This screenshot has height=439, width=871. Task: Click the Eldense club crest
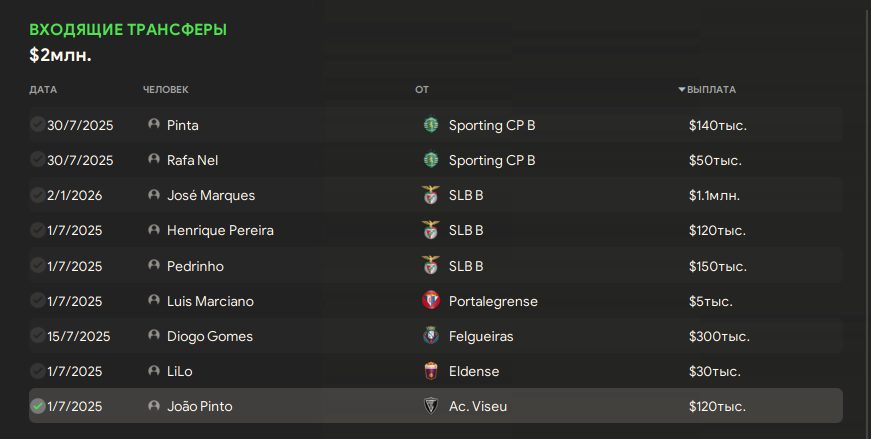[x=431, y=371]
